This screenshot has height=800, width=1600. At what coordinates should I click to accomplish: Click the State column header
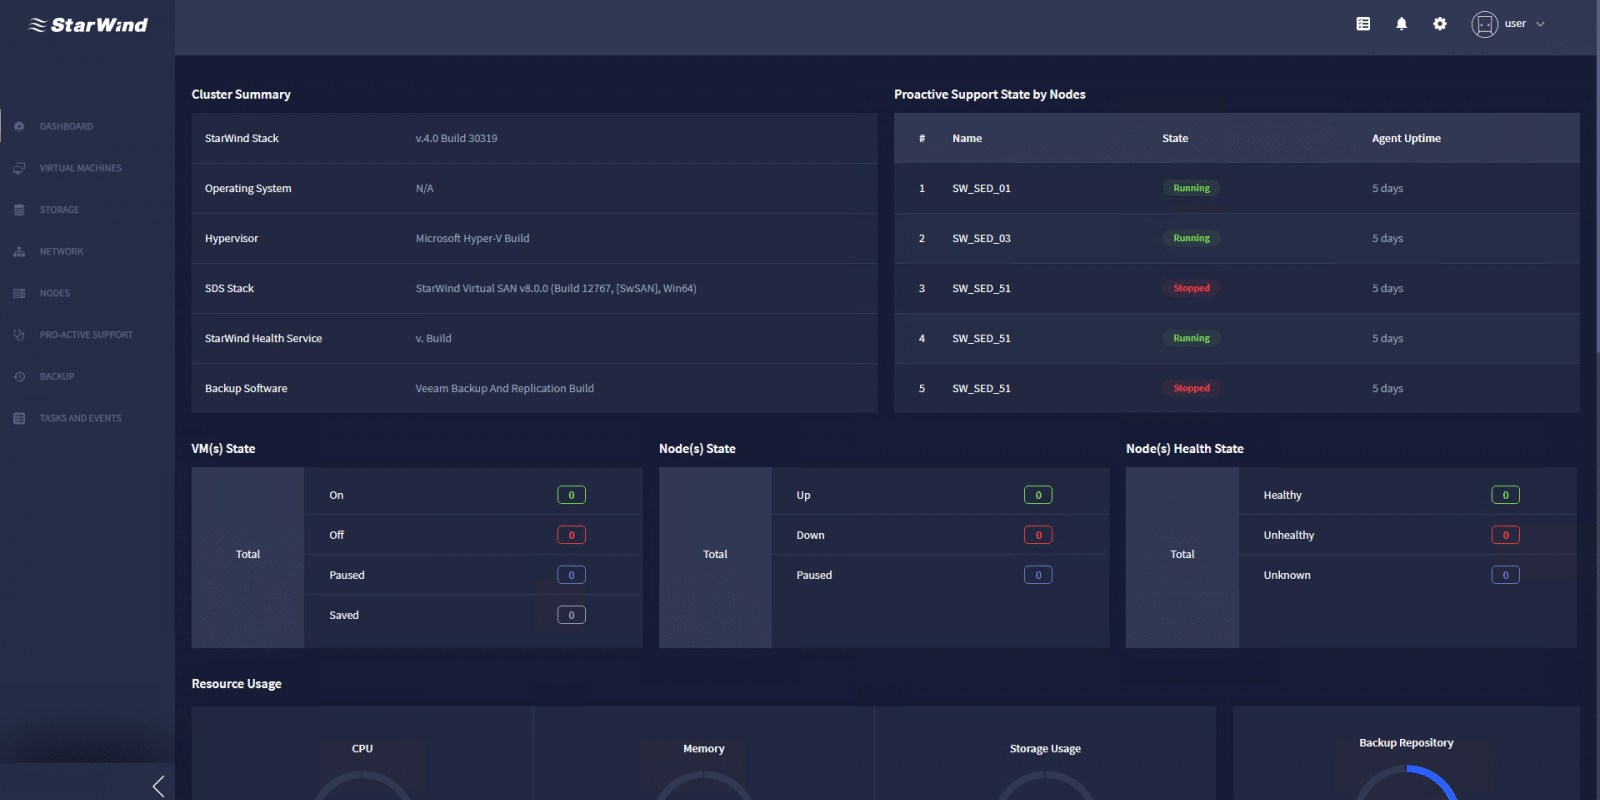1175,138
